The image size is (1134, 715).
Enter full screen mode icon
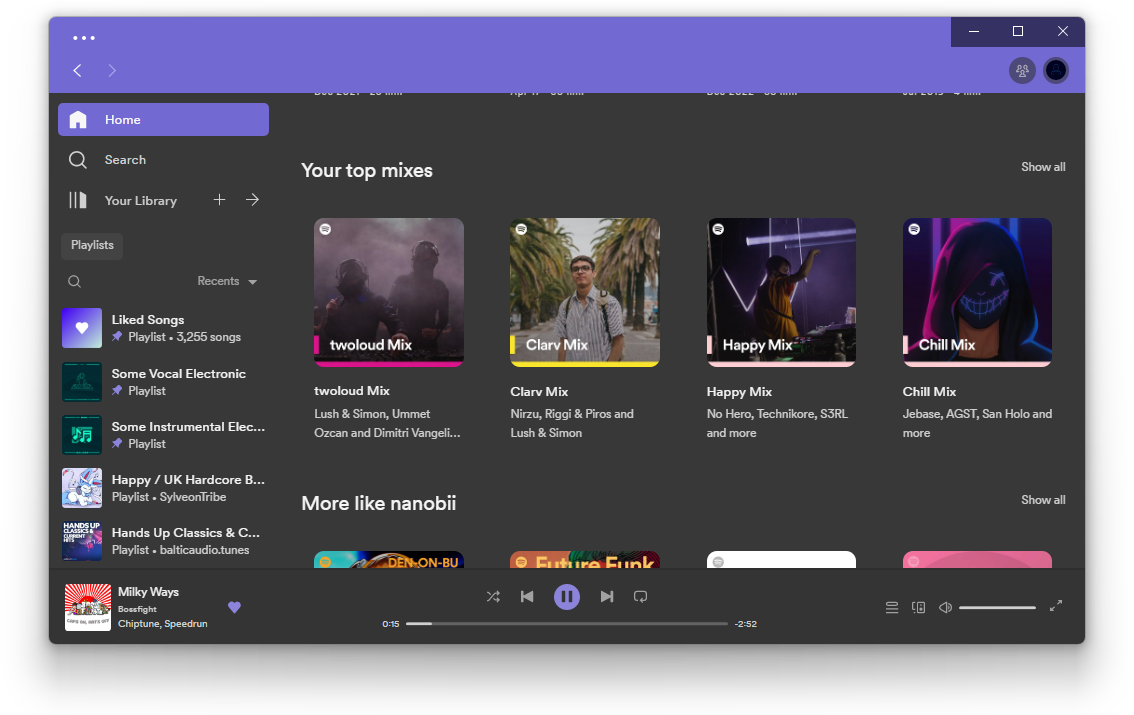pyautogui.click(x=1056, y=606)
